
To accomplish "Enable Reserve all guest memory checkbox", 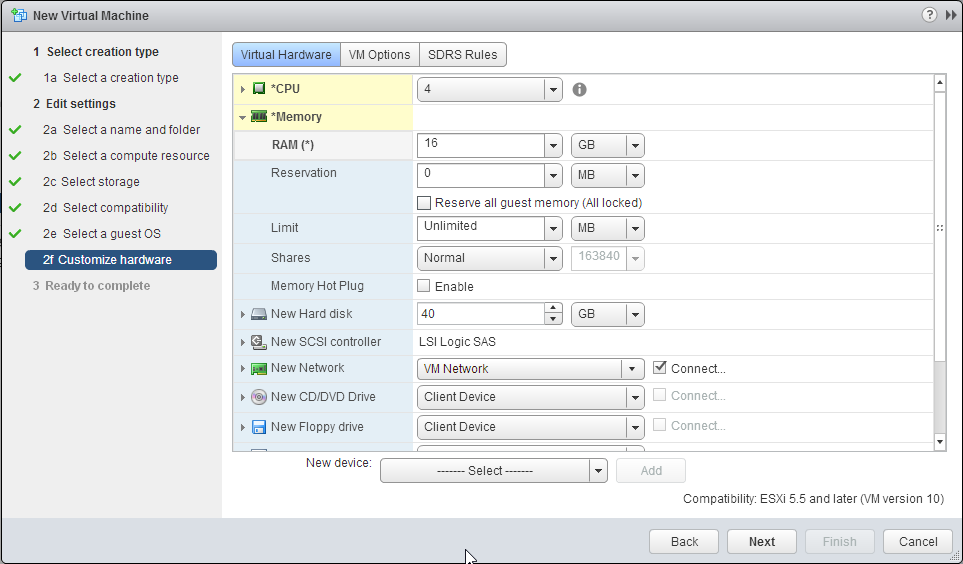I will (x=424, y=203).
